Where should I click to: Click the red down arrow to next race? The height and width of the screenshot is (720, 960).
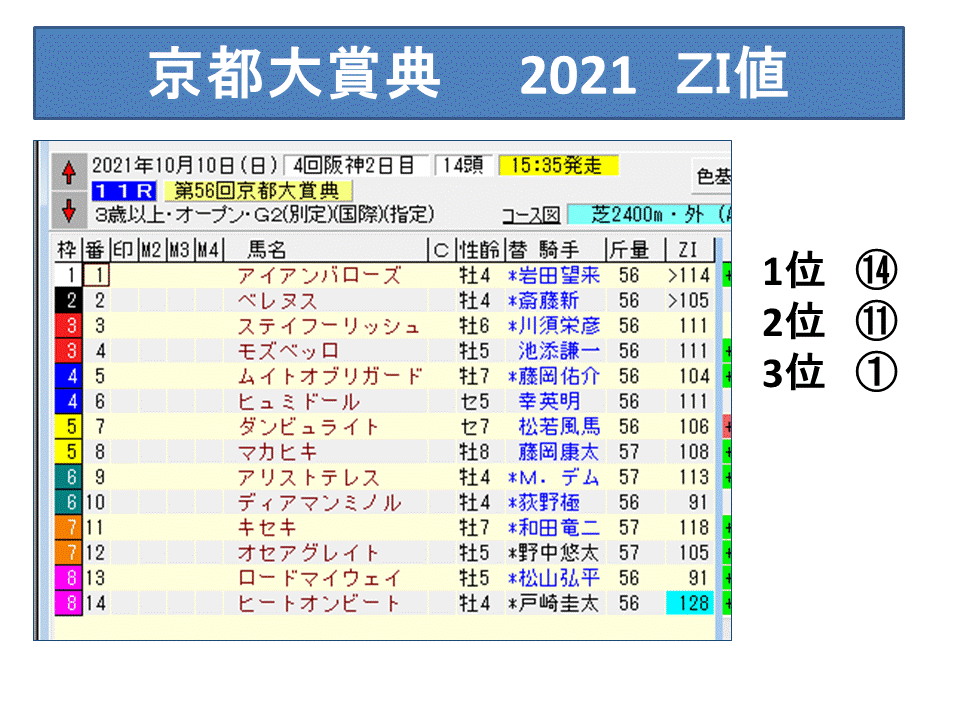(x=68, y=210)
